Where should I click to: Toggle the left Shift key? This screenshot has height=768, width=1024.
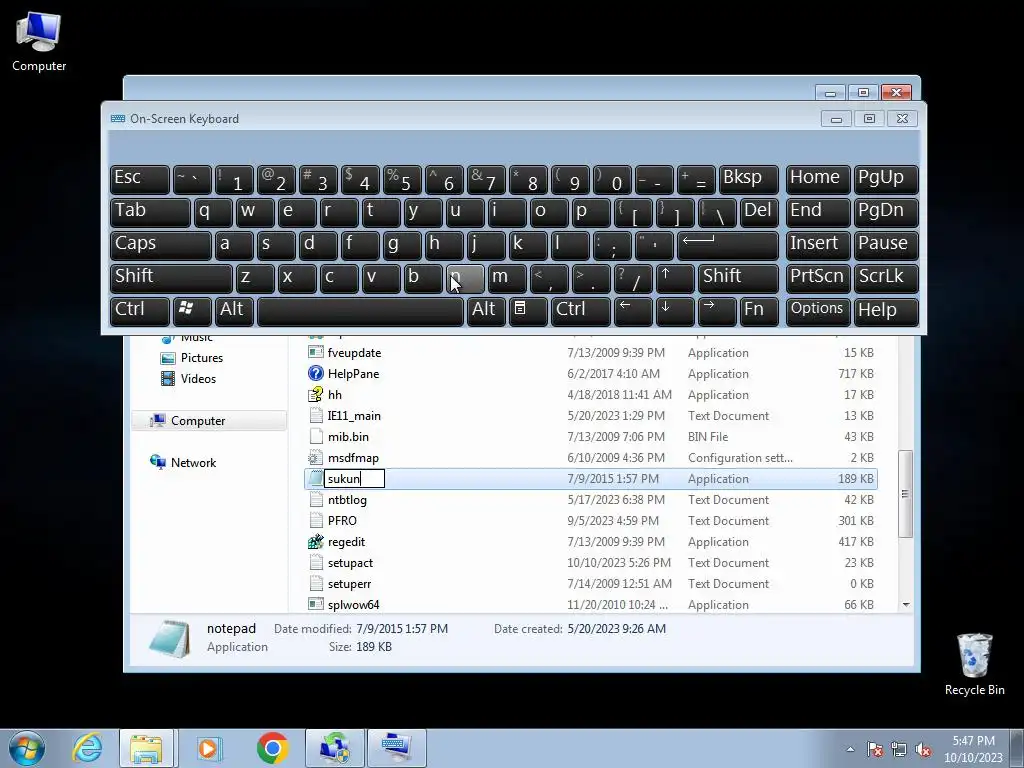click(x=171, y=278)
